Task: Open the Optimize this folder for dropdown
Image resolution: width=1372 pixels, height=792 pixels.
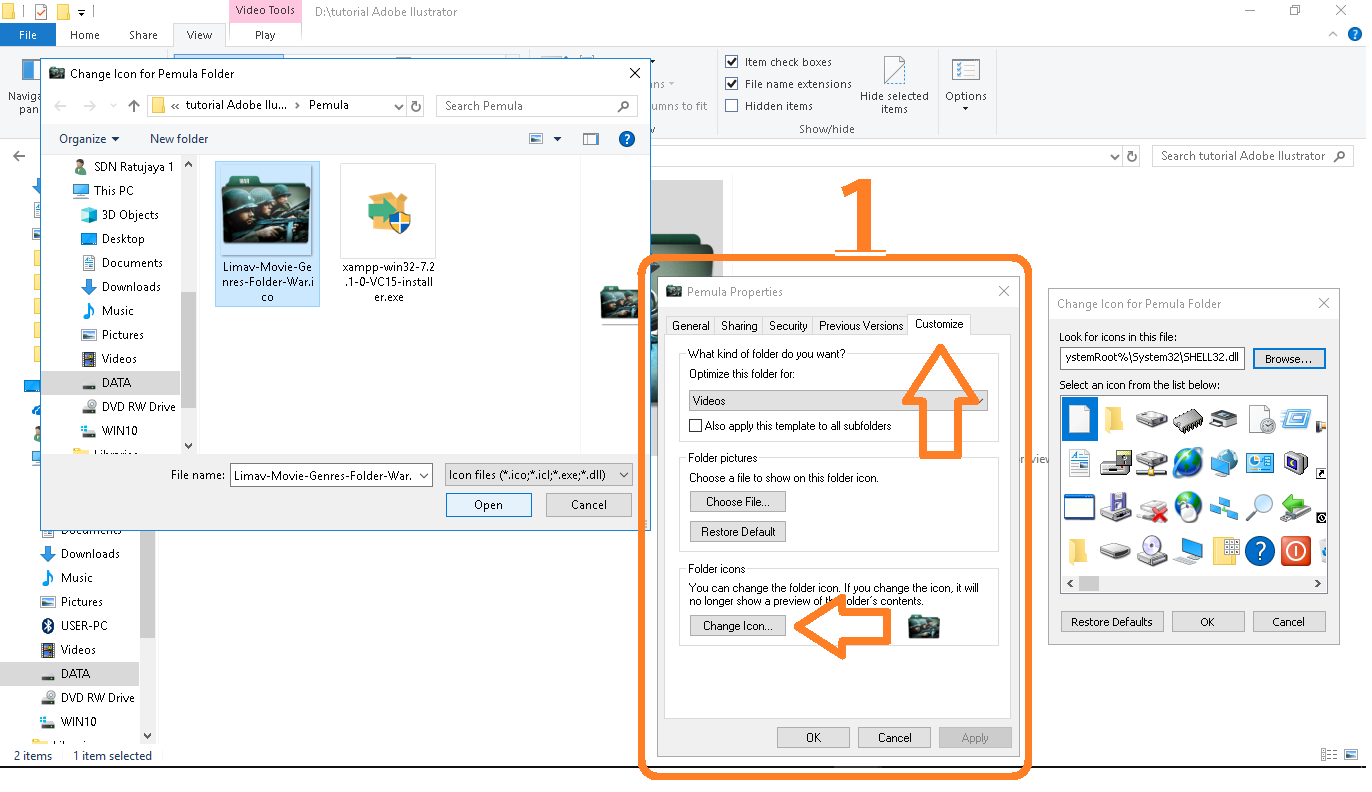Action: (838, 401)
